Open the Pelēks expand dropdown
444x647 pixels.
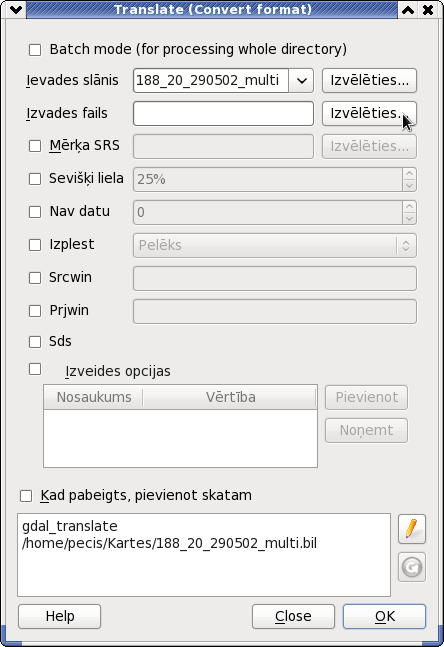[406, 246]
